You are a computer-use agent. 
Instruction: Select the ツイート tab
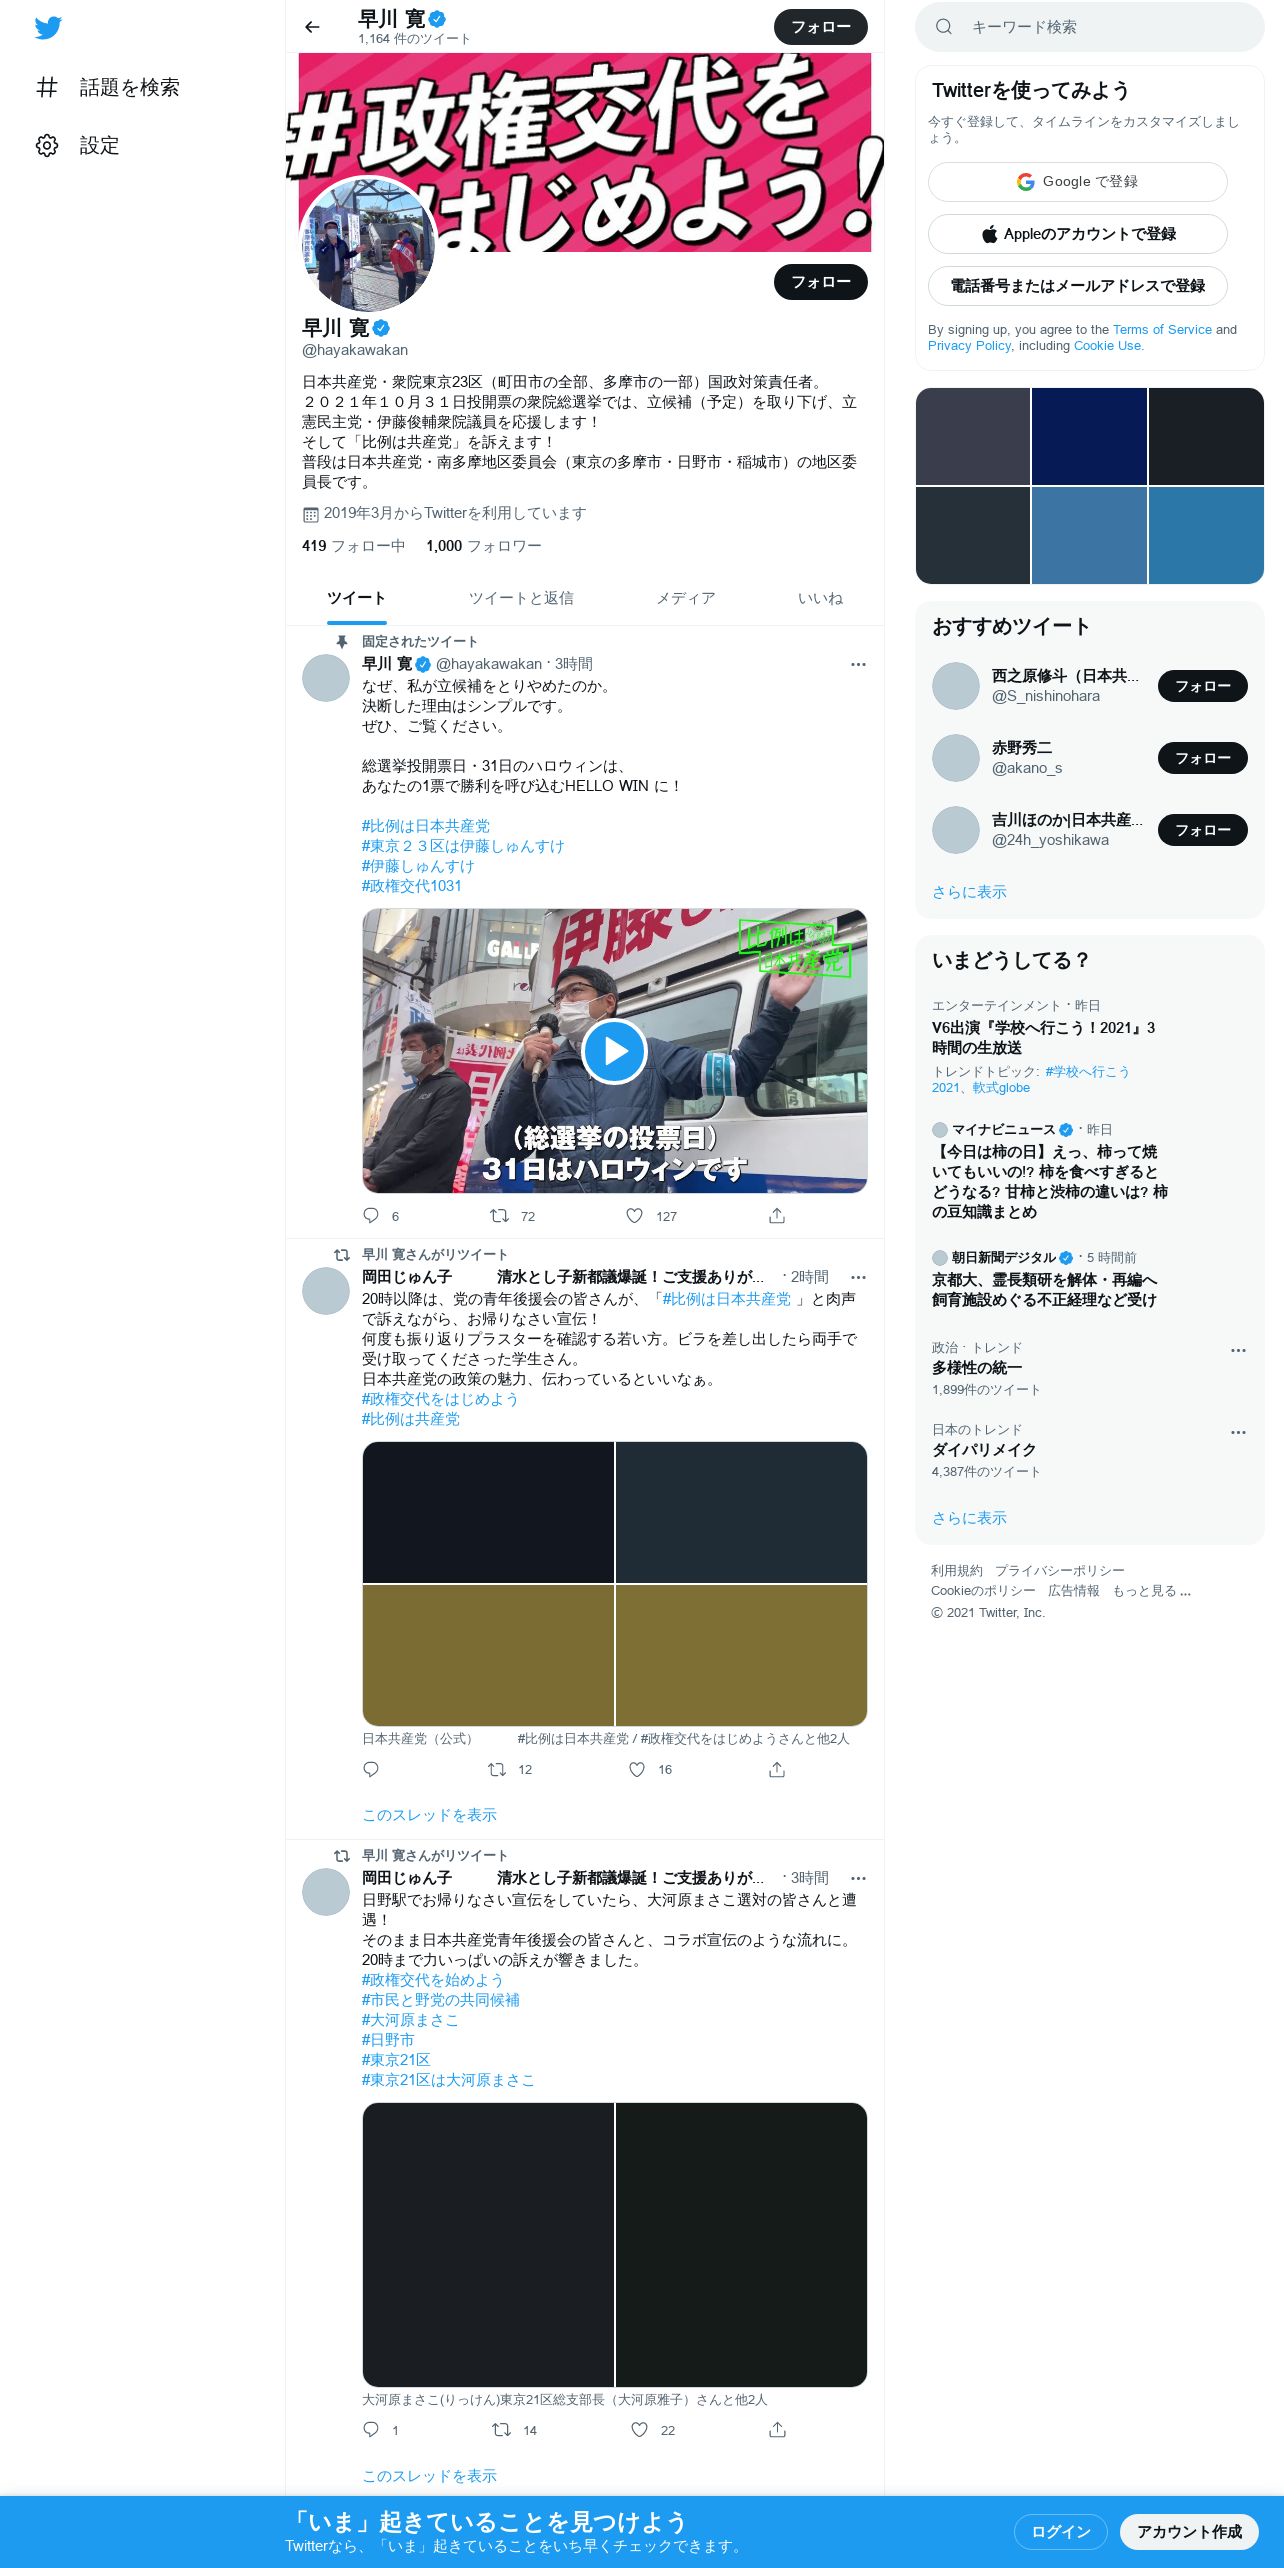click(356, 598)
